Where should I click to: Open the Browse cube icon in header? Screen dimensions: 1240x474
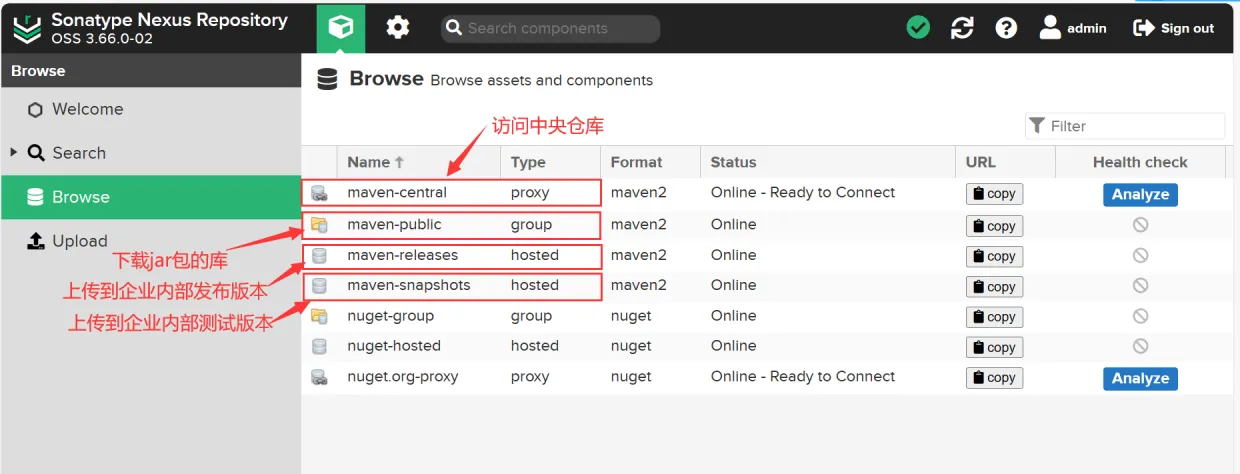click(341, 27)
